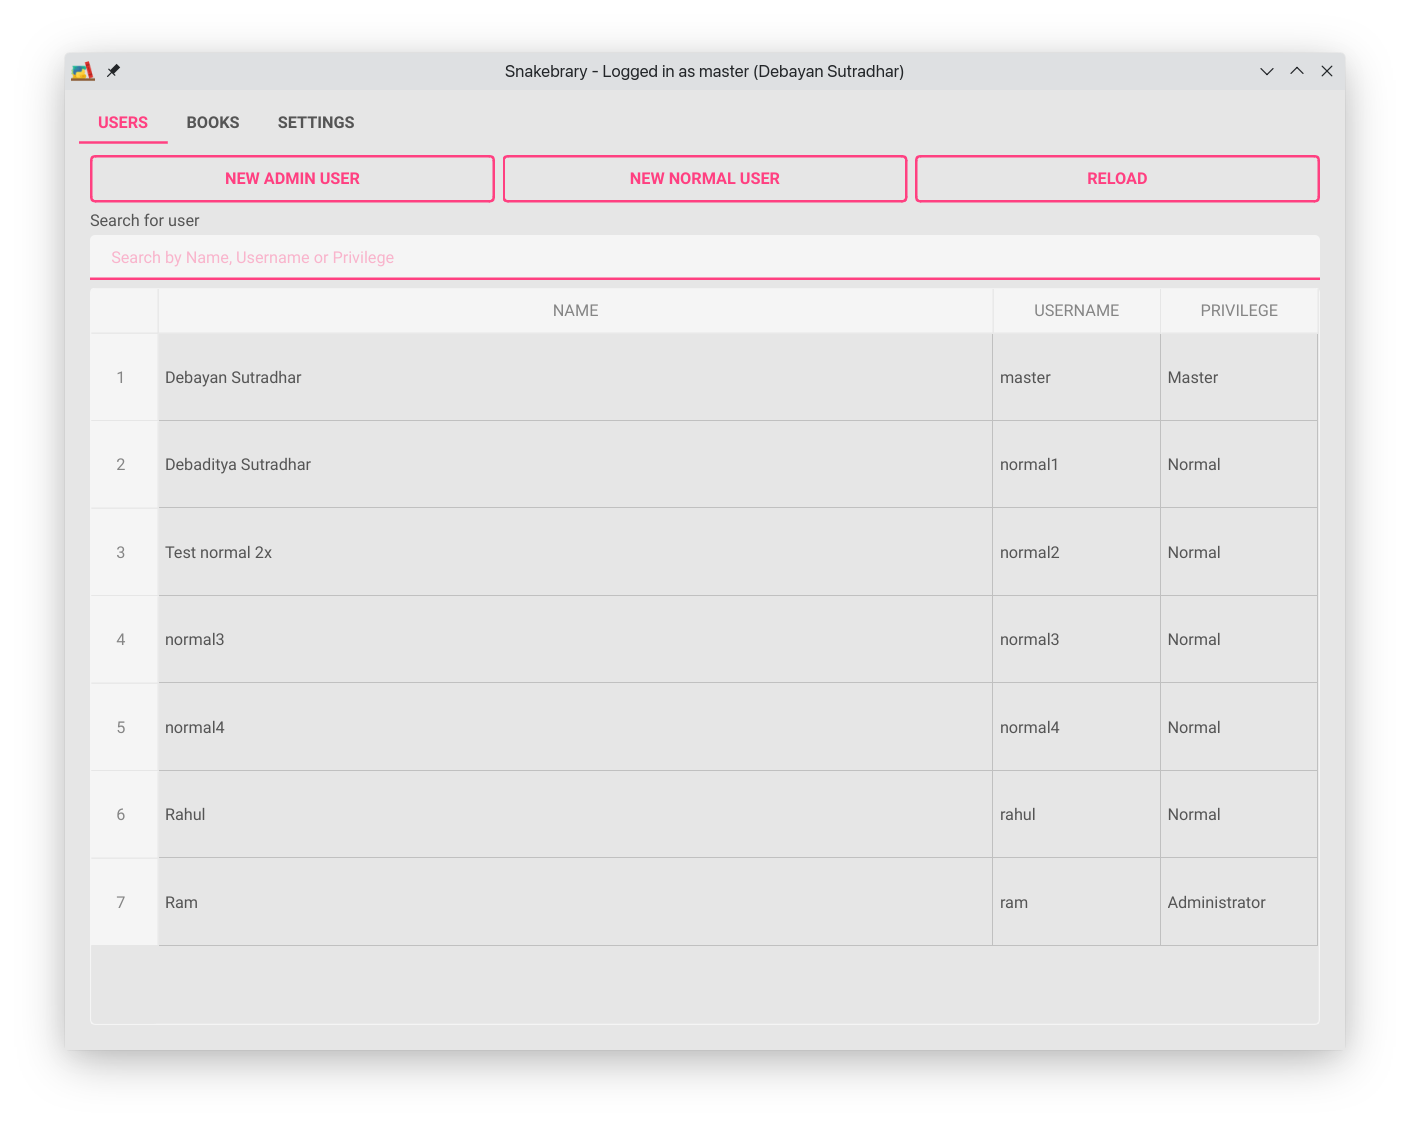The width and height of the screenshot is (1410, 1127).
Task: Maximize window with the up chevron
Action: tap(1297, 71)
